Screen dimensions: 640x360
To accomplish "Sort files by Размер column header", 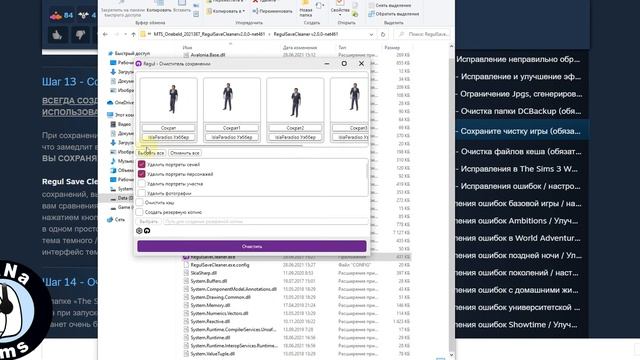I will point(392,48).
